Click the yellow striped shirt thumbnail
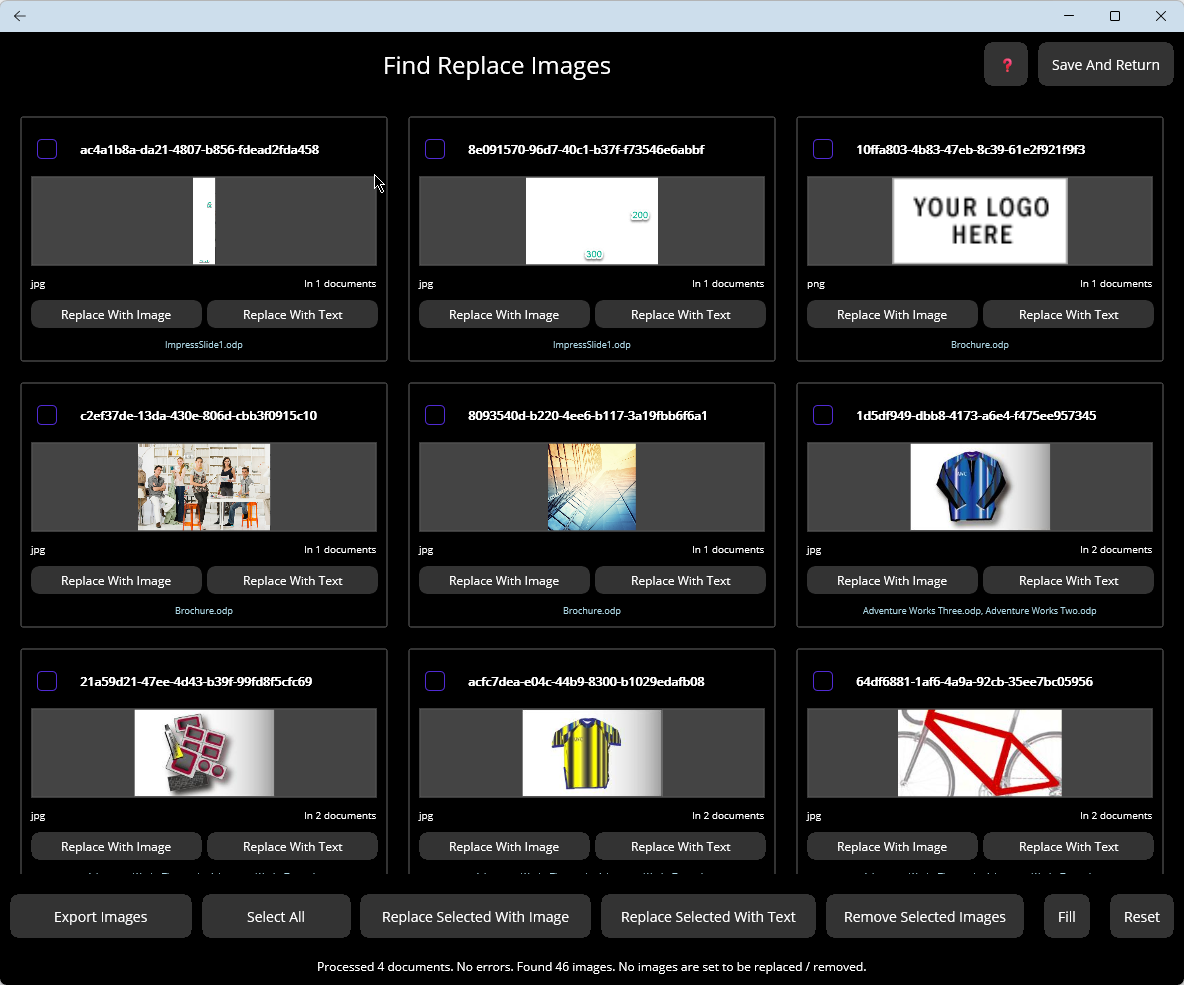This screenshot has width=1184, height=985. [x=591, y=752]
